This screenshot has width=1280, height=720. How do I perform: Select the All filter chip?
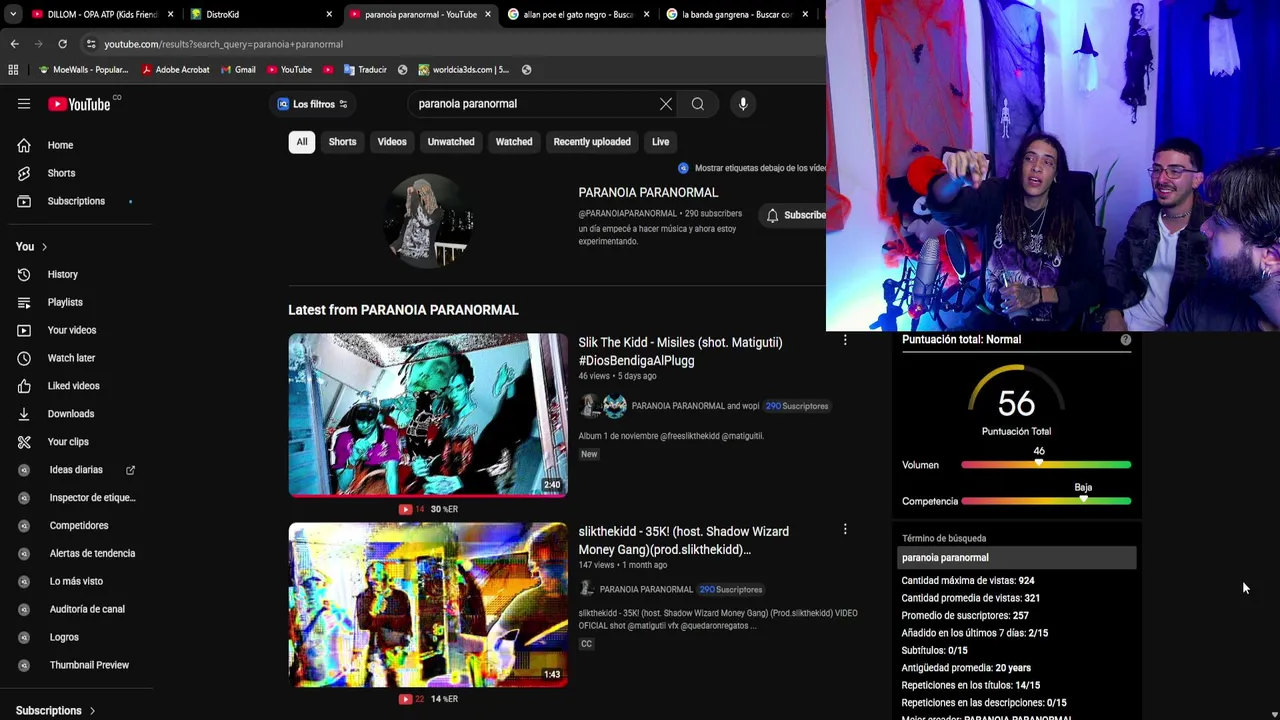pos(301,142)
